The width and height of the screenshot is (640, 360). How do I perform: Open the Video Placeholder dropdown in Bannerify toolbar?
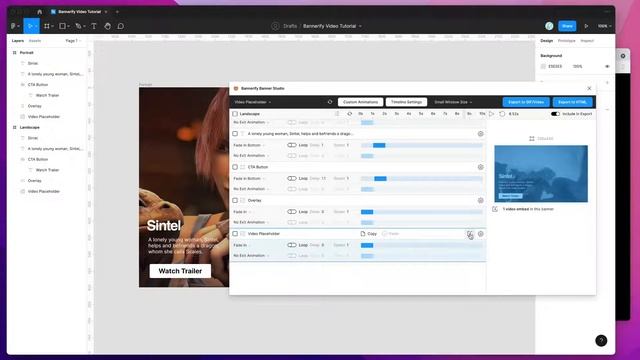point(253,102)
